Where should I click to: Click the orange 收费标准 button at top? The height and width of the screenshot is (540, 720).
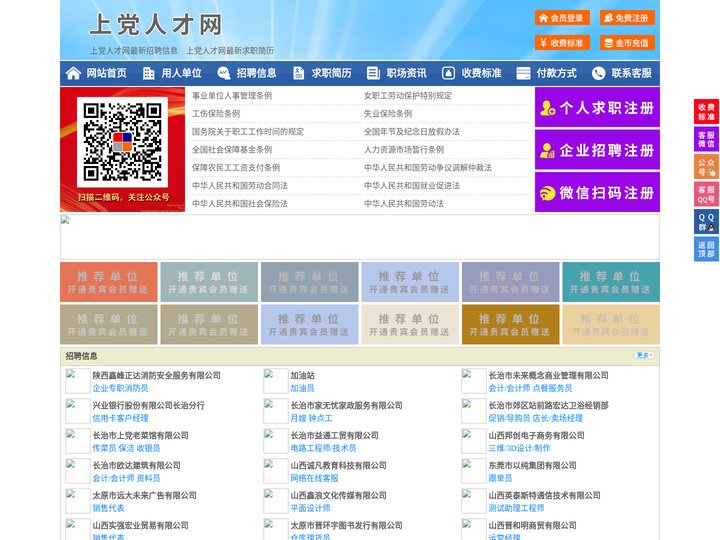(x=562, y=43)
